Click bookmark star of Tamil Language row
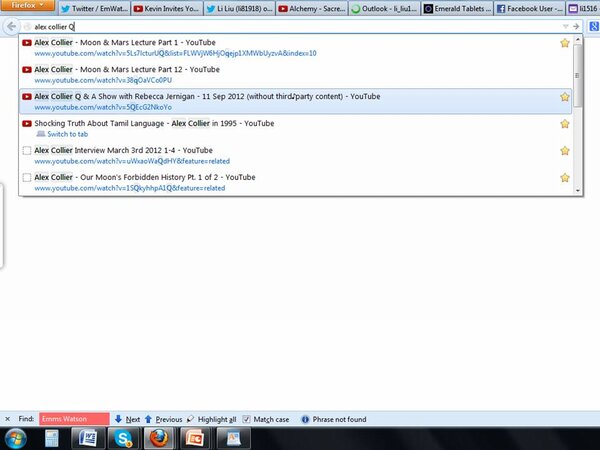This screenshot has width=600, height=450. pyautogui.click(x=565, y=124)
